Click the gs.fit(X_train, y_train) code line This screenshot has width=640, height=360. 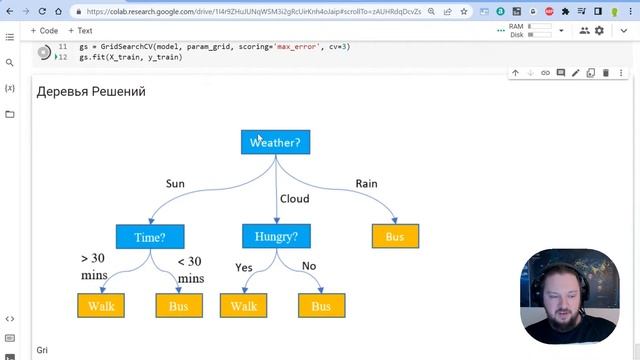click(x=131, y=57)
